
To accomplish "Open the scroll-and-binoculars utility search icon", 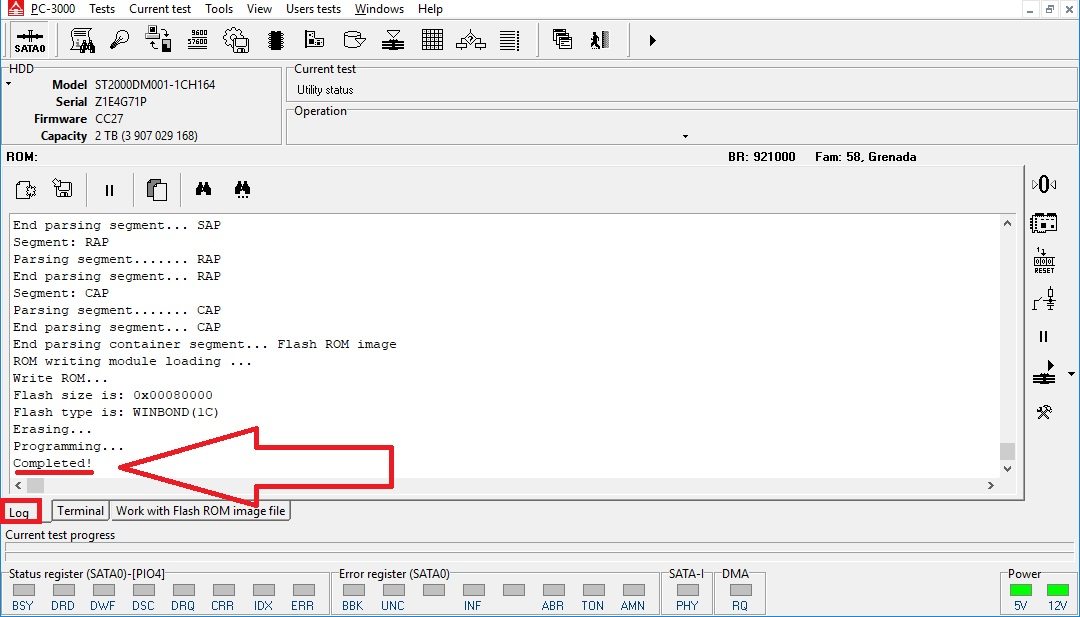I will pyautogui.click(x=83, y=40).
